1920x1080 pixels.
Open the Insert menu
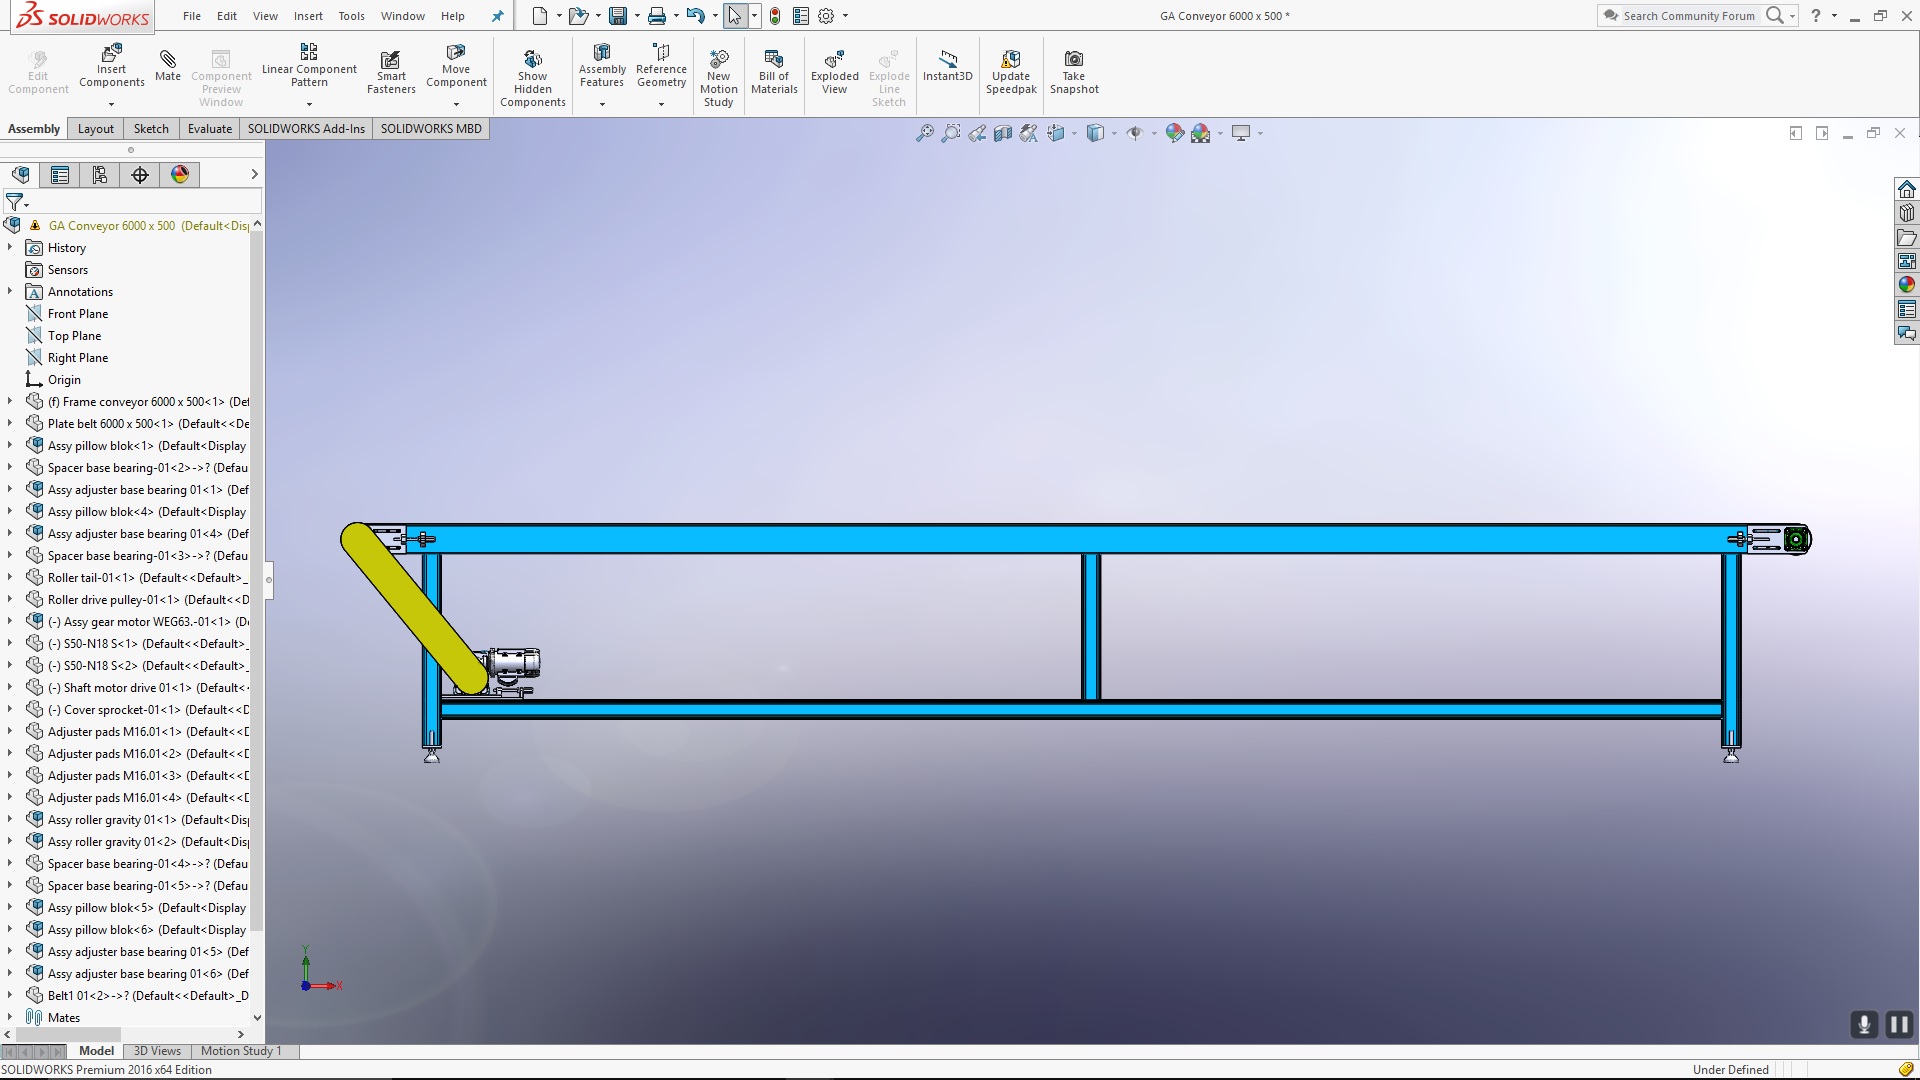(x=308, y=16)
